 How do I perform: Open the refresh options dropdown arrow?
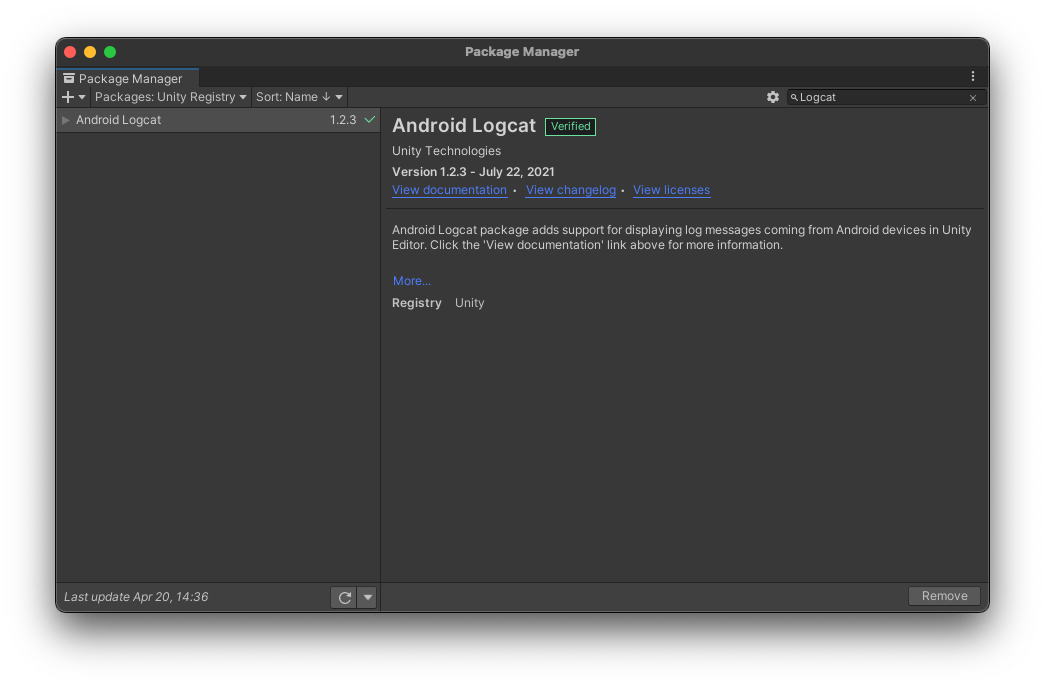pos(366,597)
